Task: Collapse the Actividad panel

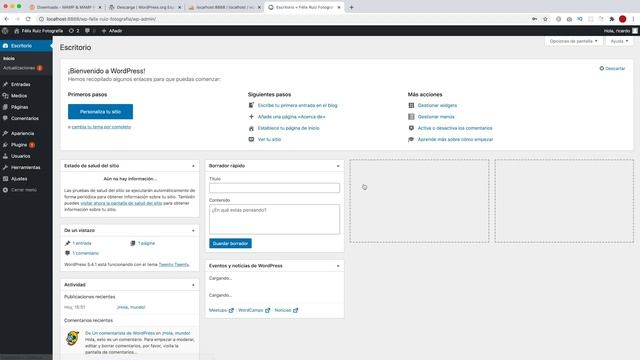Action: [x=193, y=284]
